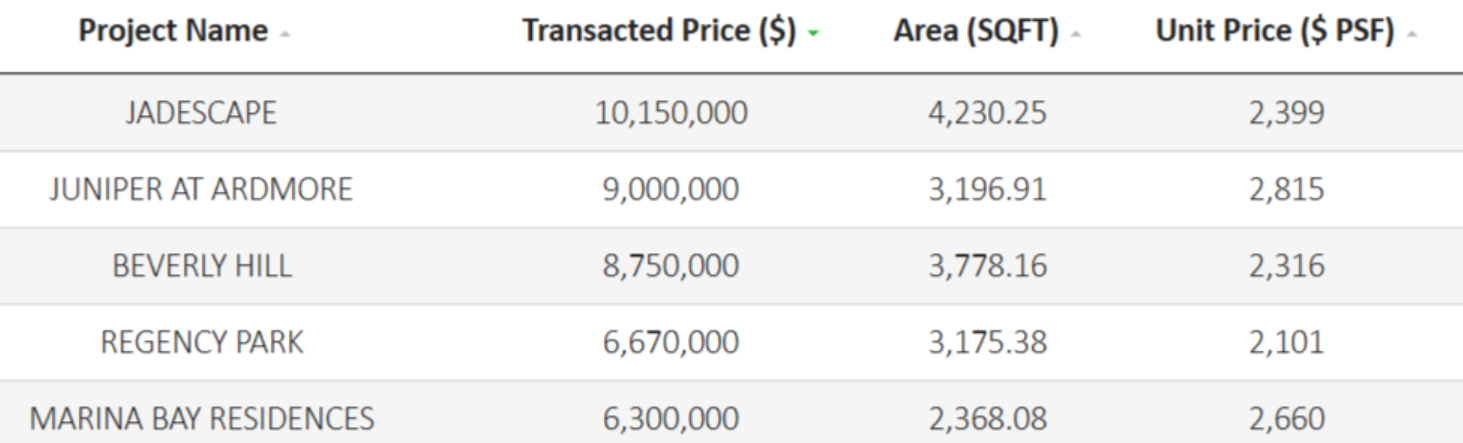
Task: Select the 4,230.25 area cell
Action: pos(986,113)
